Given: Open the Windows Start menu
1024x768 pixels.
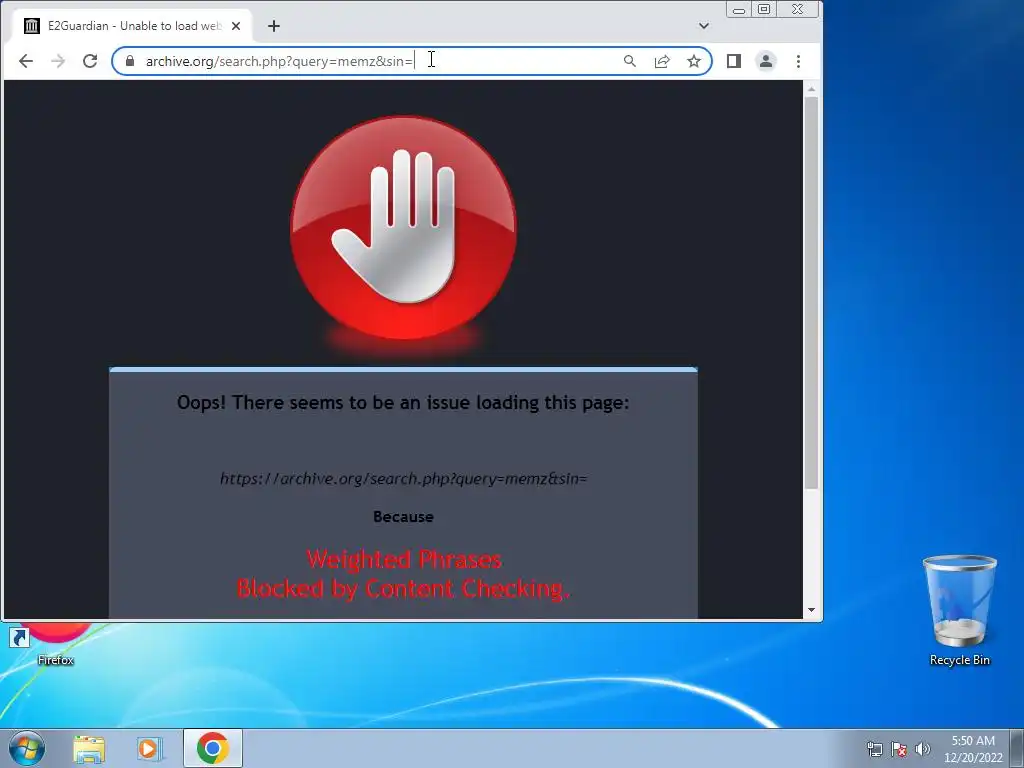Looking at the screenshot, I should click(27, 748).
